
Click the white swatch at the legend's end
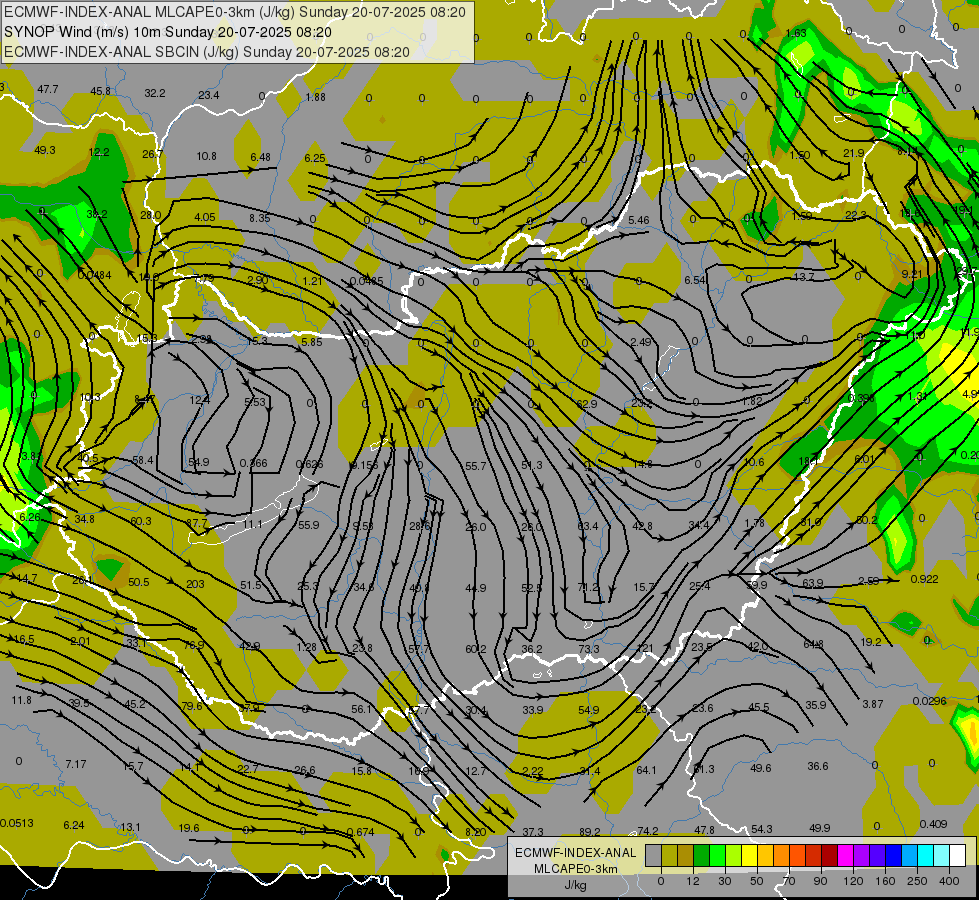click(958, 855)
